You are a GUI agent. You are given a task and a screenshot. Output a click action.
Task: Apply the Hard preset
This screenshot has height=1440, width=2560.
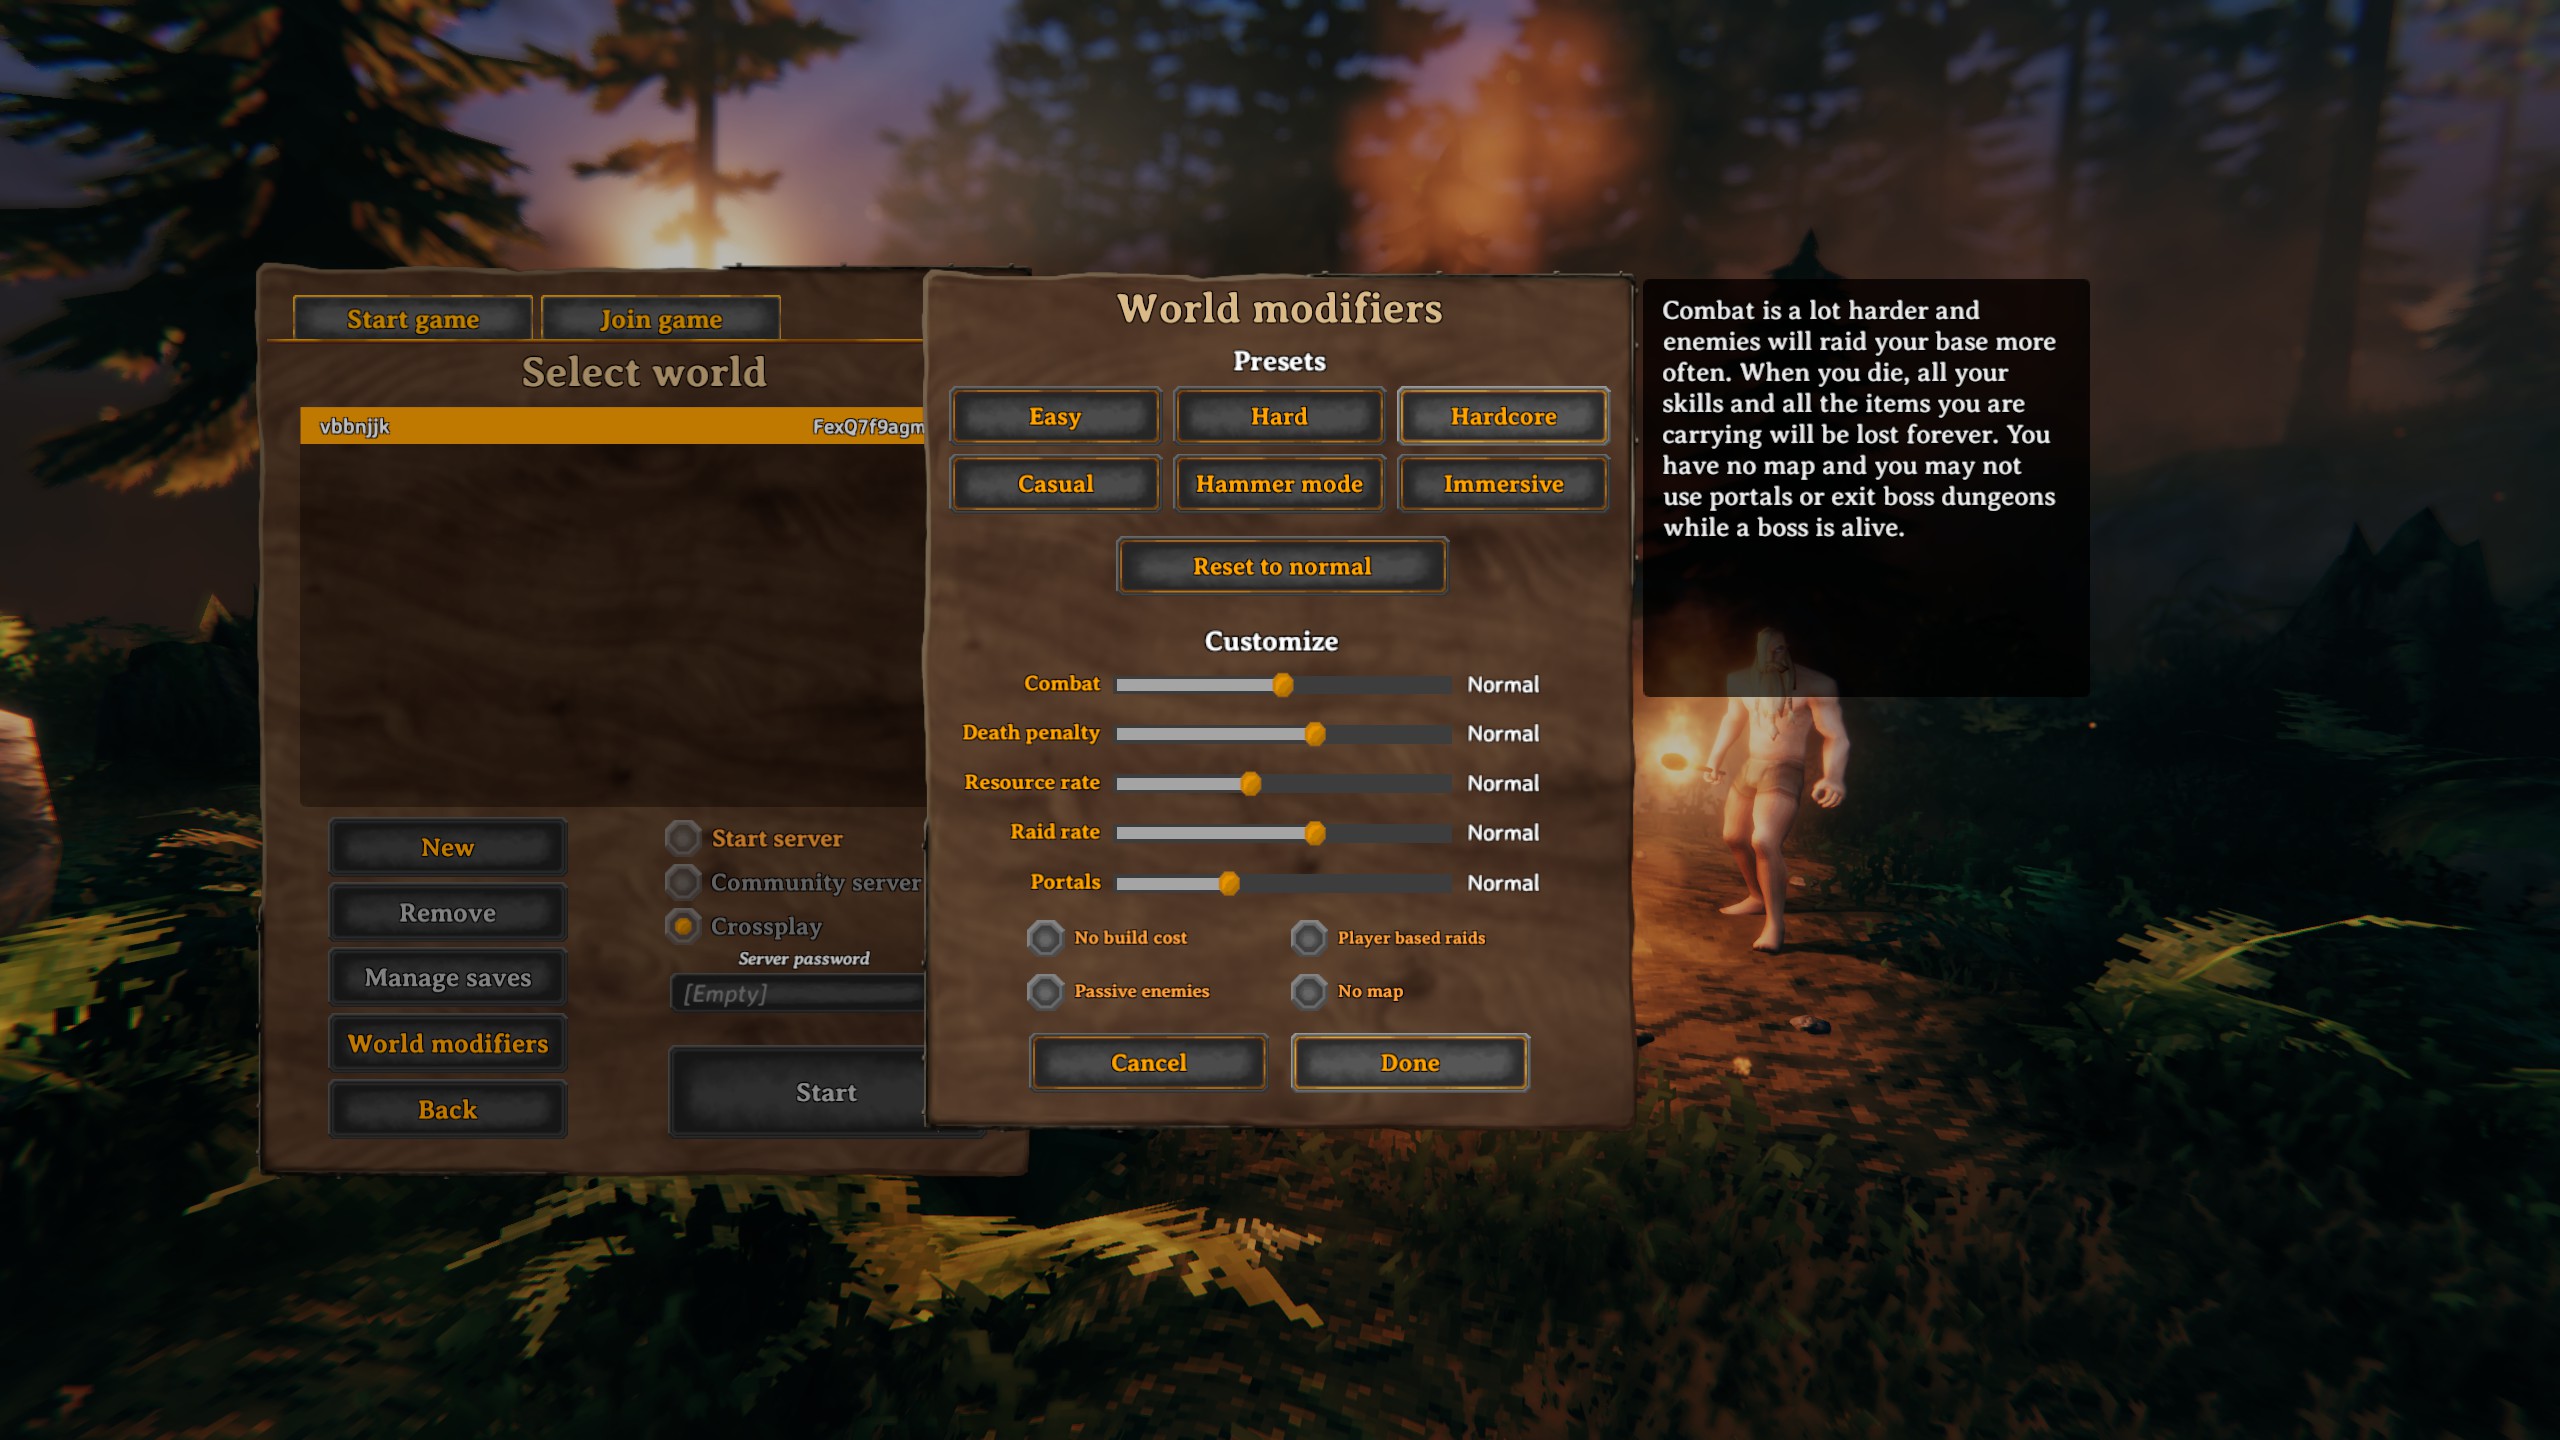1279,416
